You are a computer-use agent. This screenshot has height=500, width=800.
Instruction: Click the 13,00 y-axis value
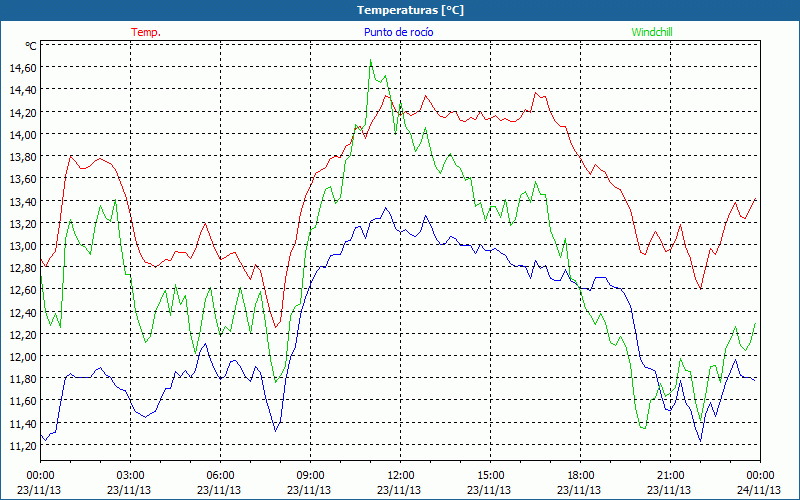point(22,245)
